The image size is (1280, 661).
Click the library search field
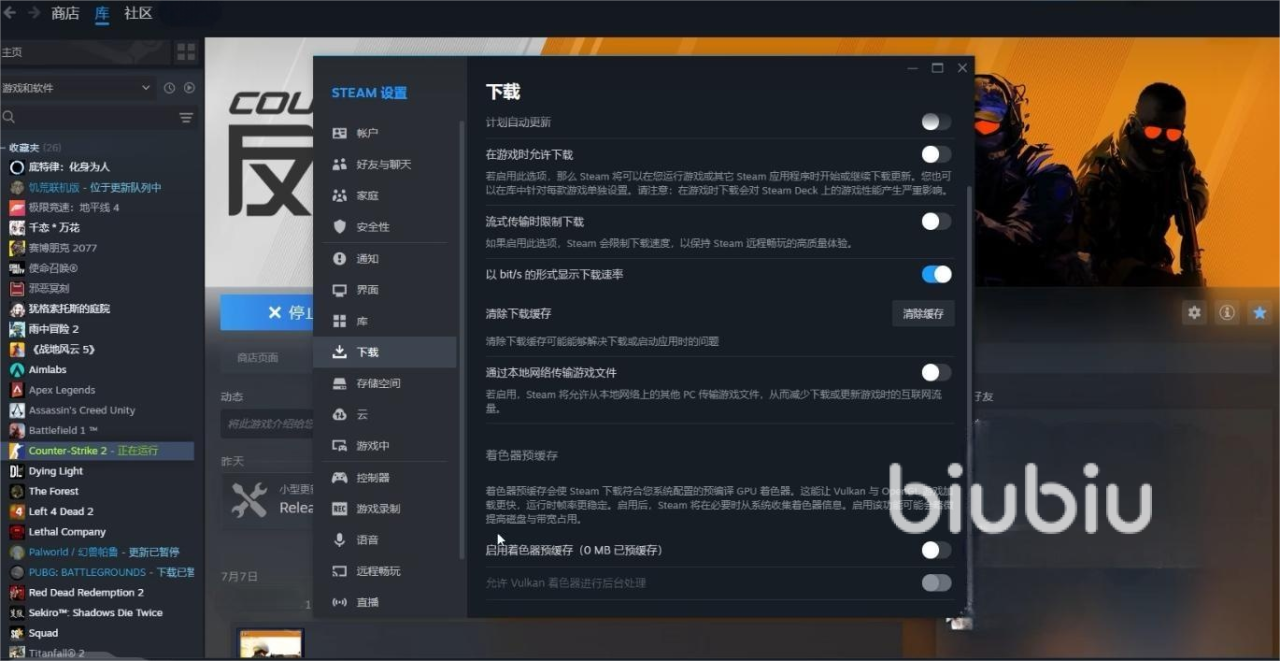point(90,118)
